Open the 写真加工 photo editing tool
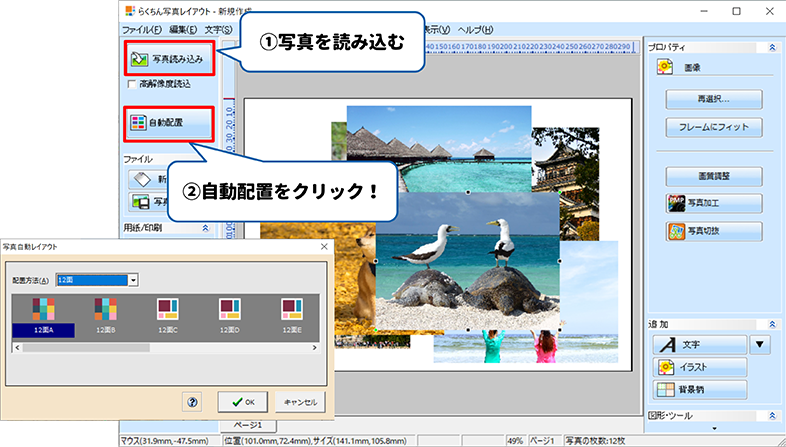 coord(713,204)
